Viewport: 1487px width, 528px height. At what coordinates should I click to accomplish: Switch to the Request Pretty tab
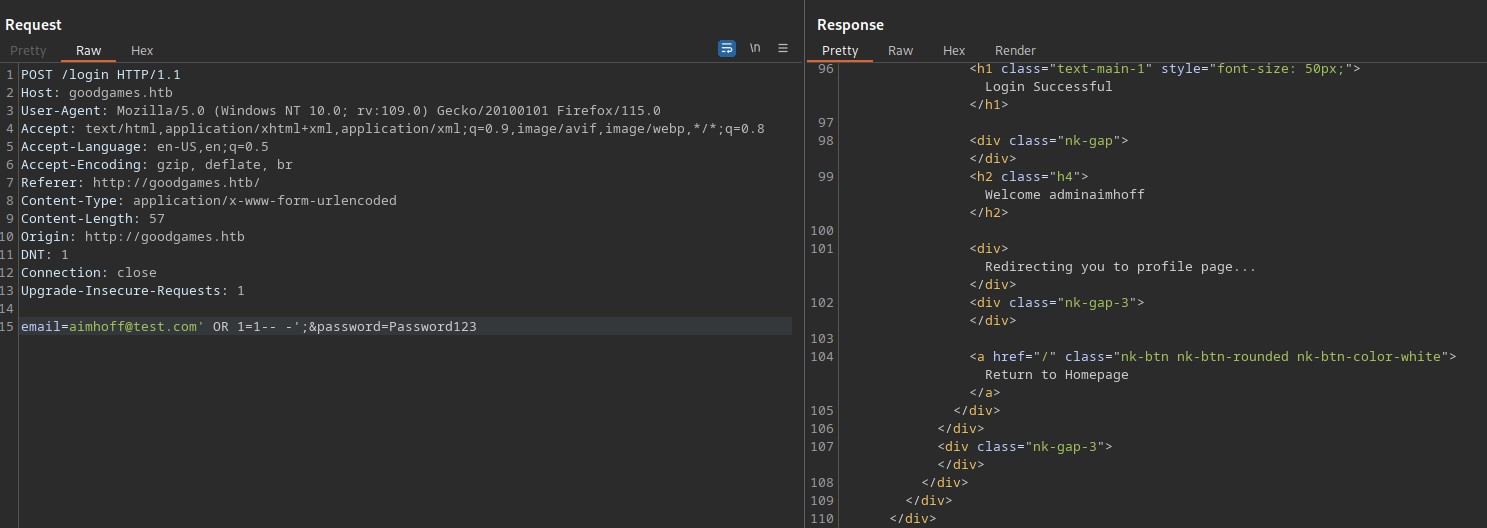click(28, 50)
